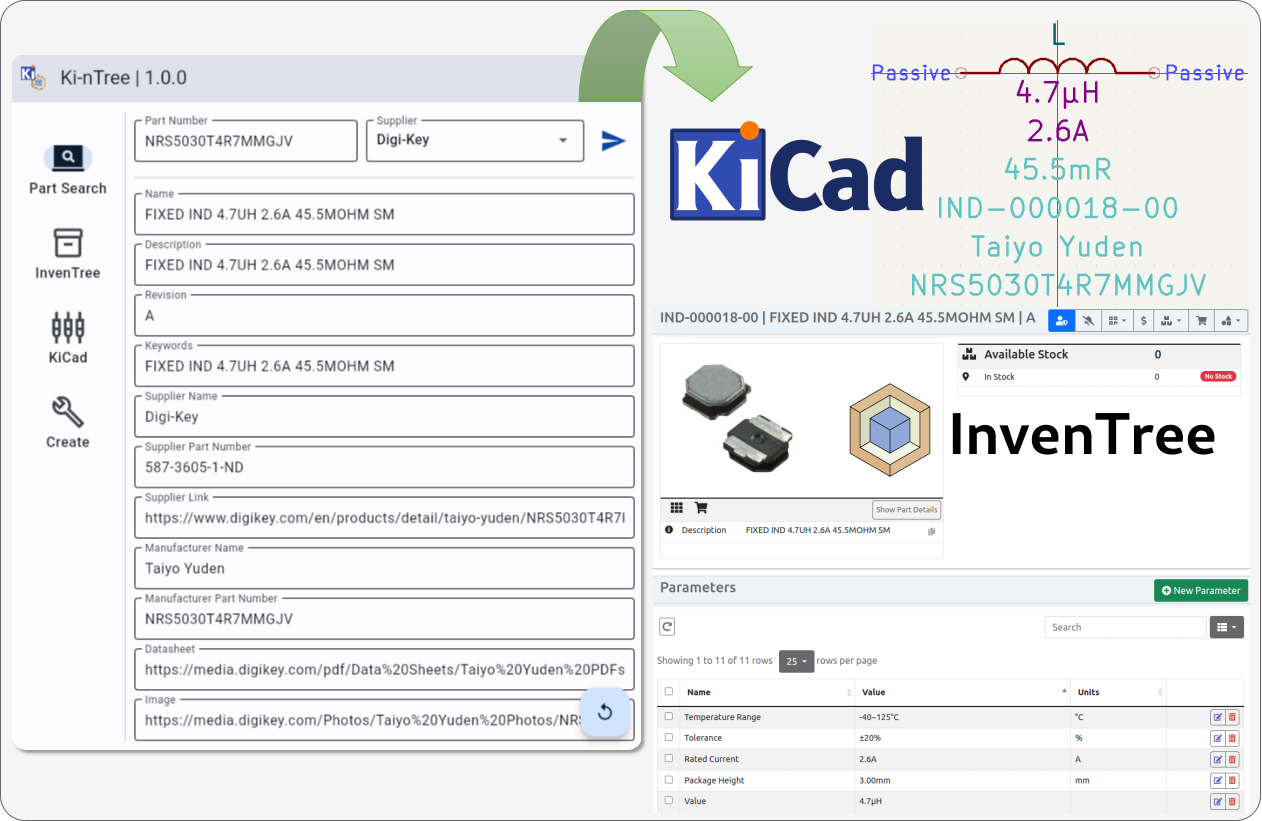Open the Part Search section in Ki-nTree
The image size is (1262, 821).
67,170
